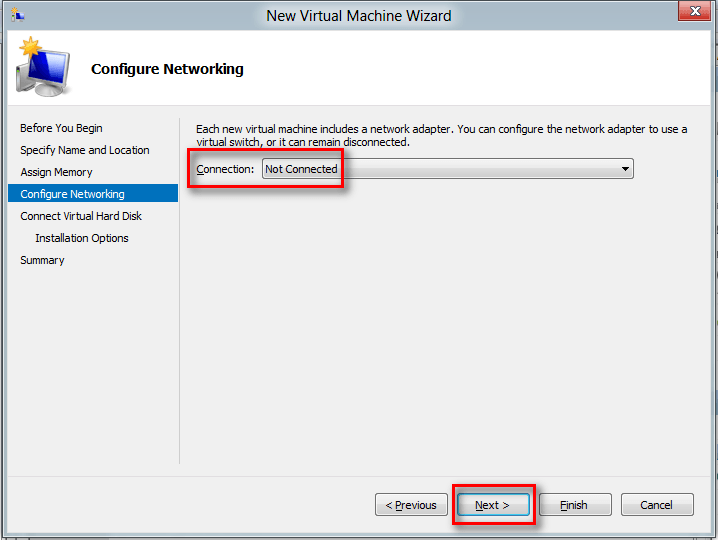Click the network adapter description text
718x540 pixels.
(441, 135)
